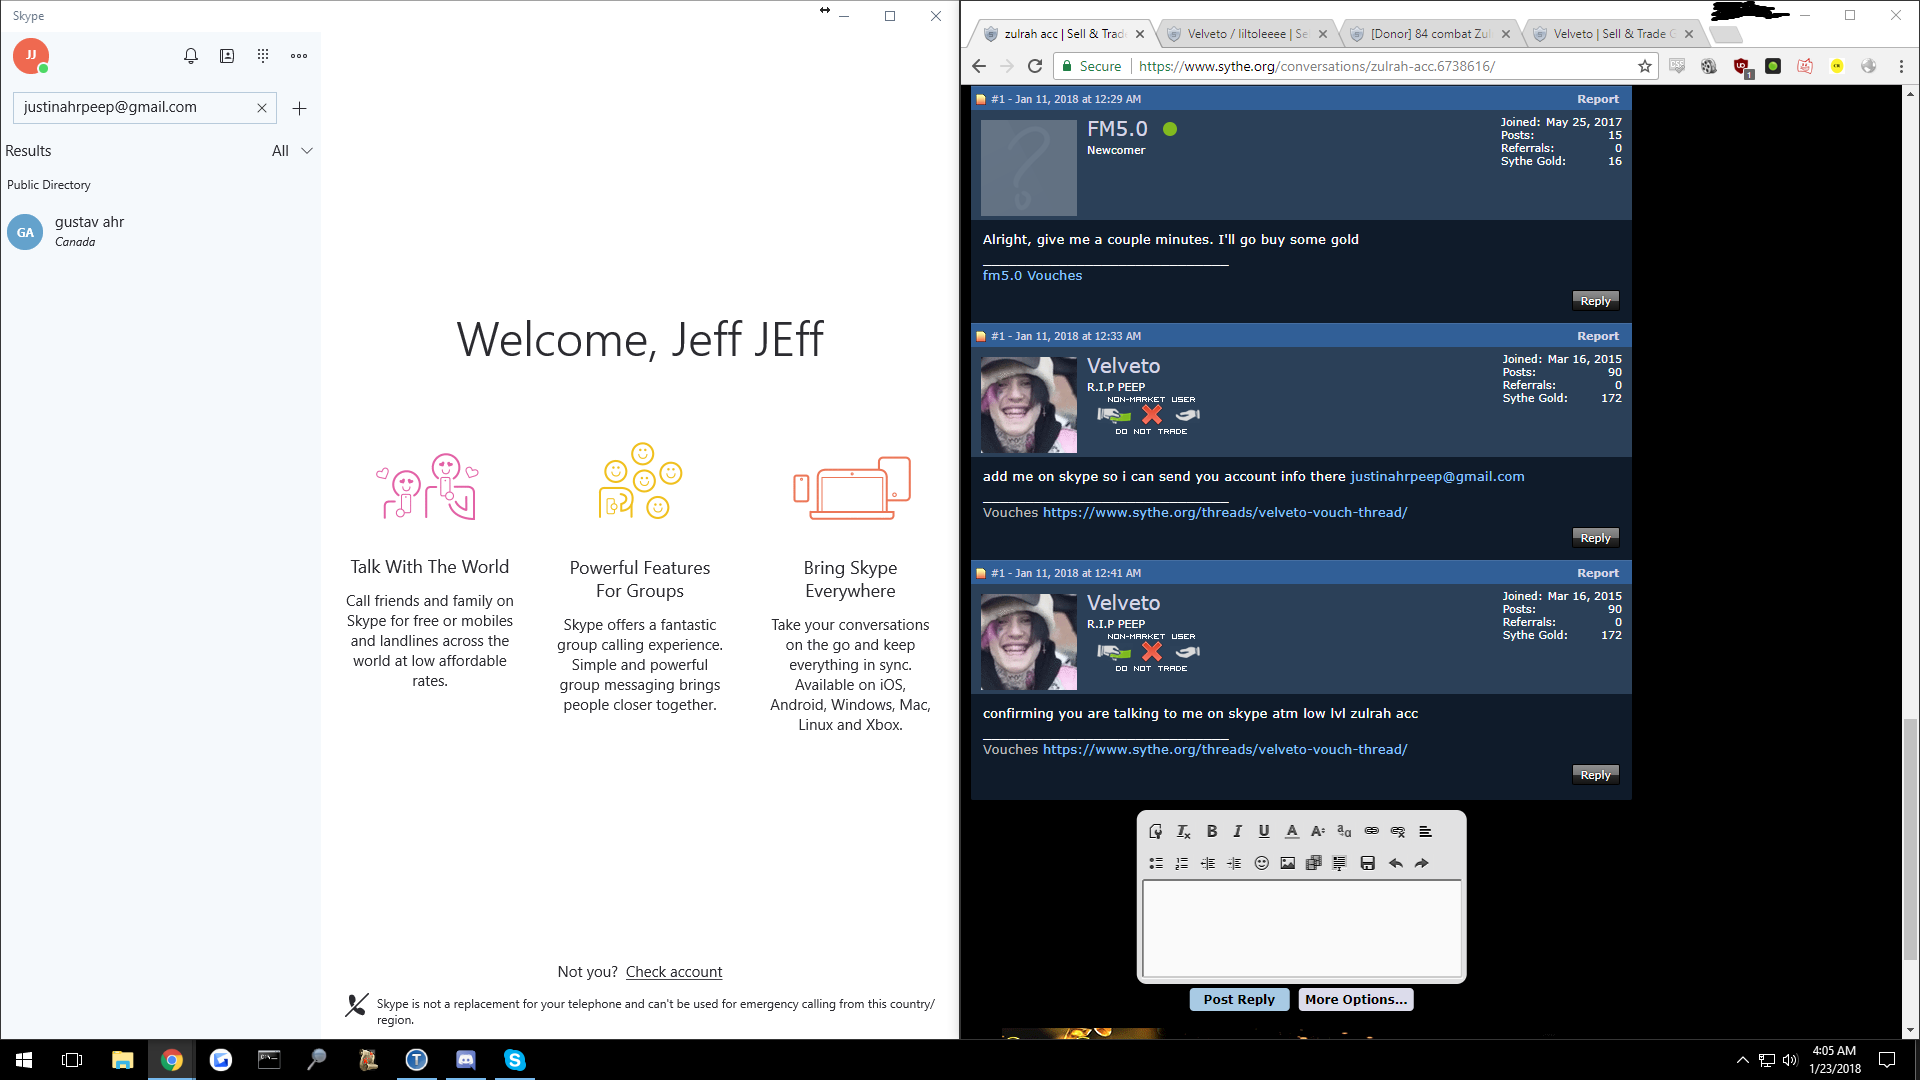The height and width of the screenshot is (1080, 1920).
Task: Click the More Options button
Action: [x=1356, y=999]
